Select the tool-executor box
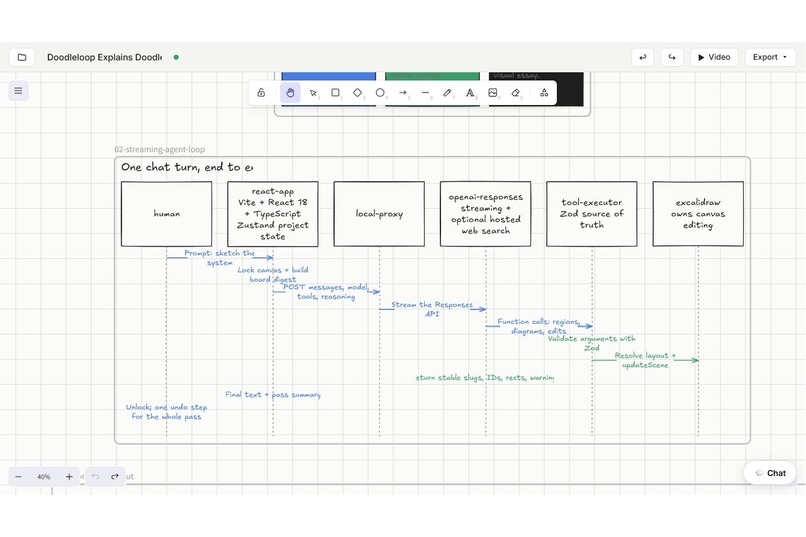Screen dimensions: 806x537 pyautogui.click(x=592, y=213)
